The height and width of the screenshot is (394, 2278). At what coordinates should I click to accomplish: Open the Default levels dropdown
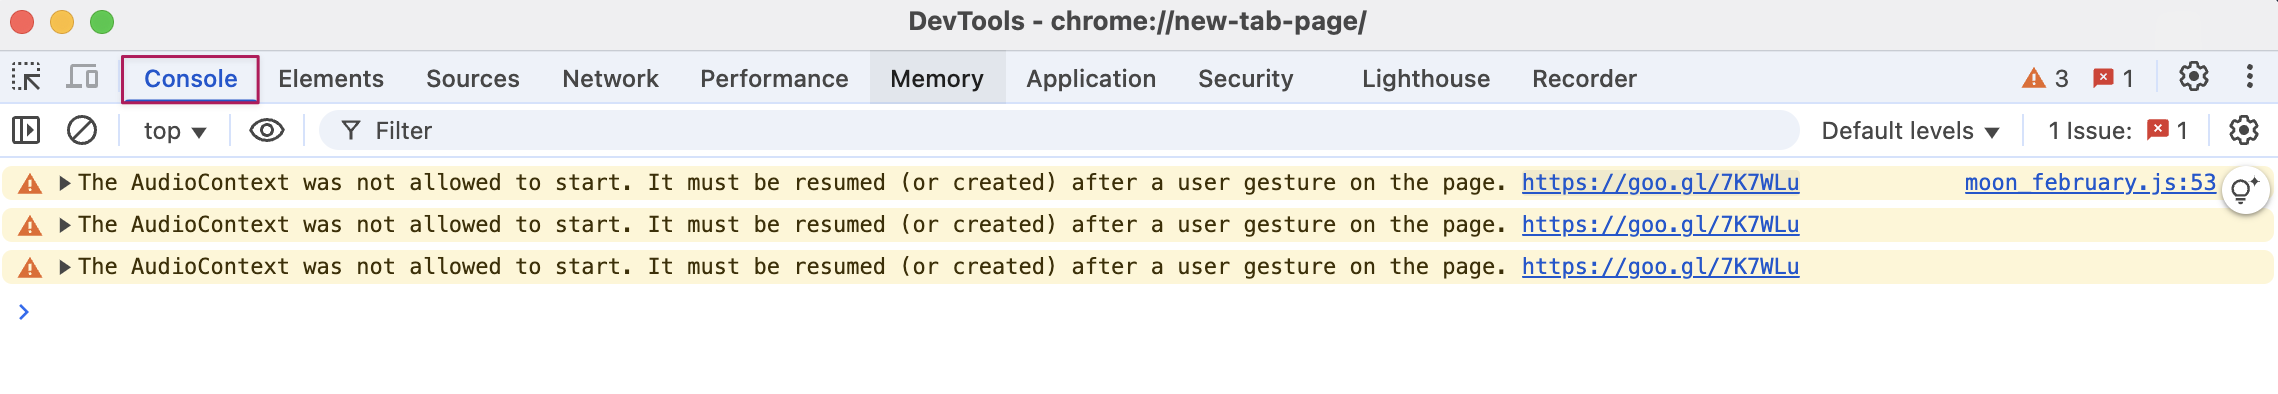1910,131
